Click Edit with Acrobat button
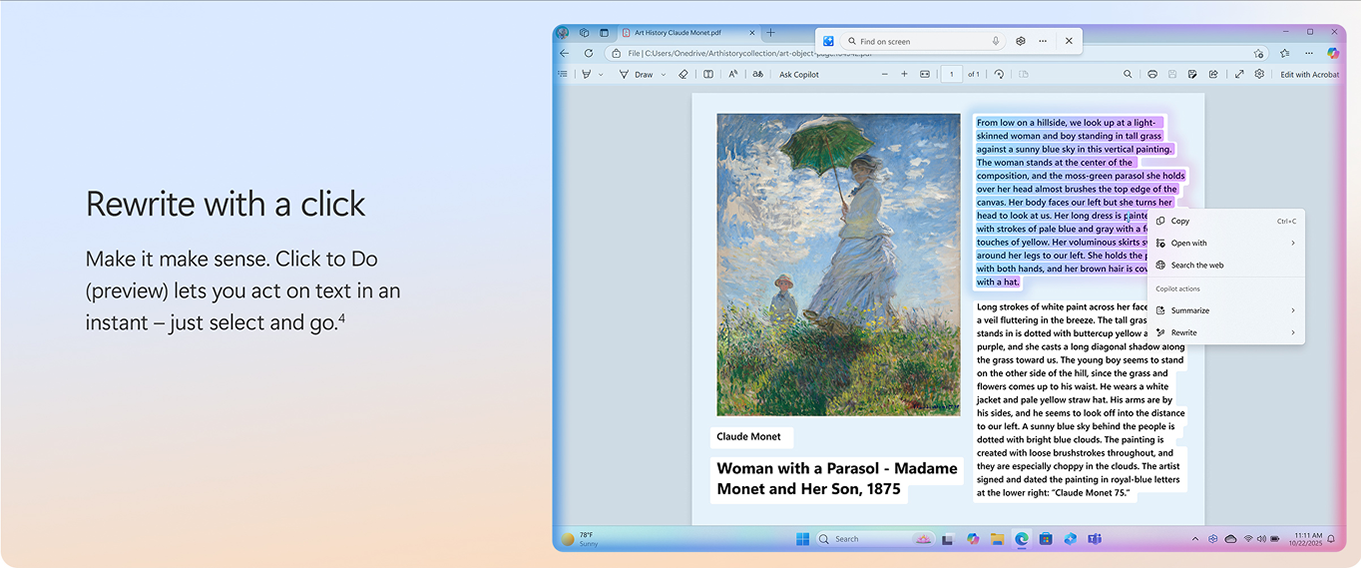 1309,74
